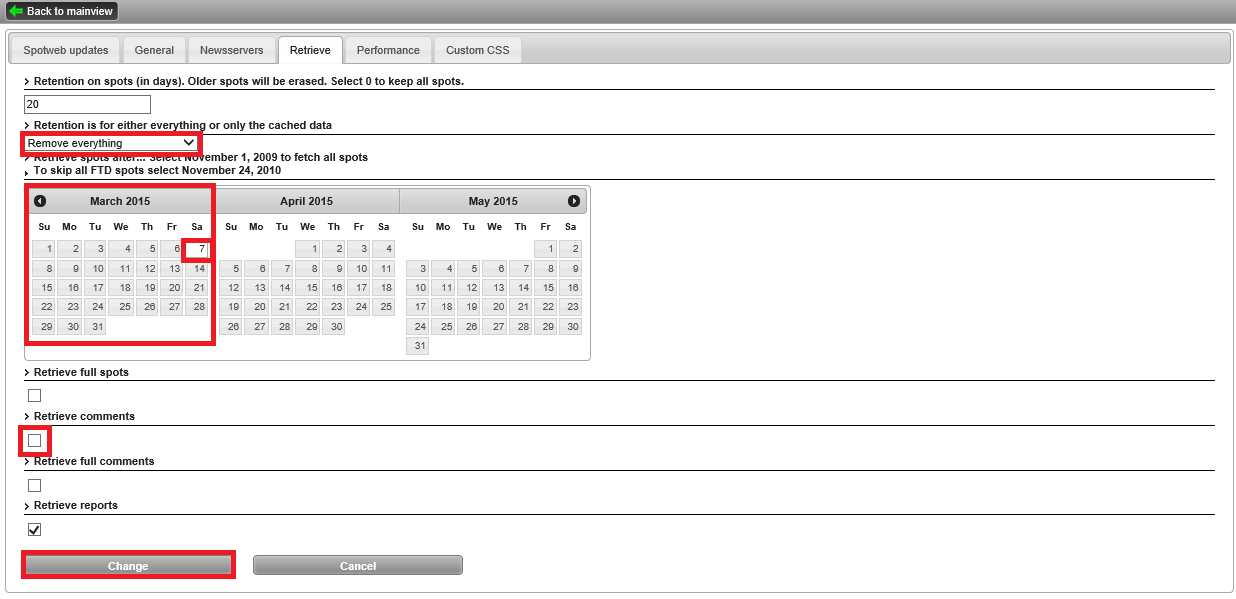This screenshot has height=599, width=1236.
Task: Go to the Performance tab
Action: click(x=388, y=50)
